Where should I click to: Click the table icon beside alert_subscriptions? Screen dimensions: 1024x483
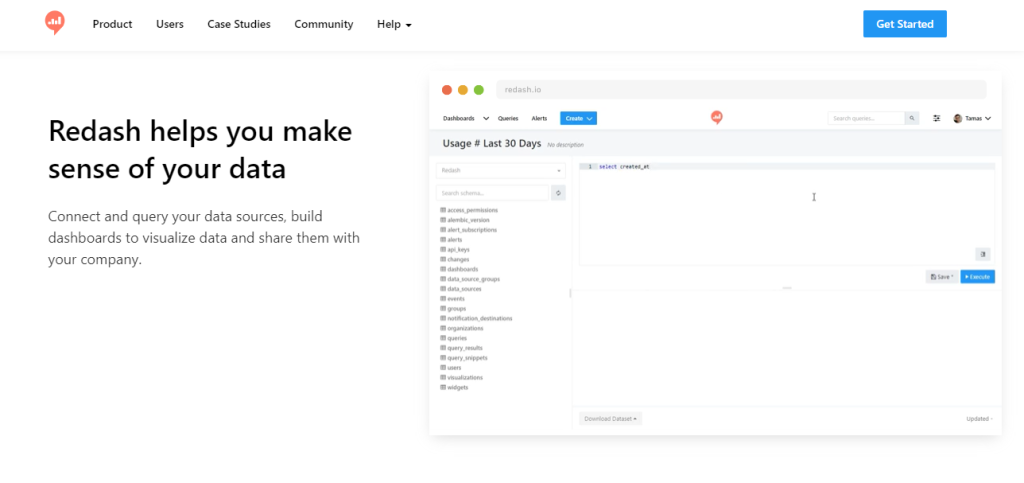point(443,230)
